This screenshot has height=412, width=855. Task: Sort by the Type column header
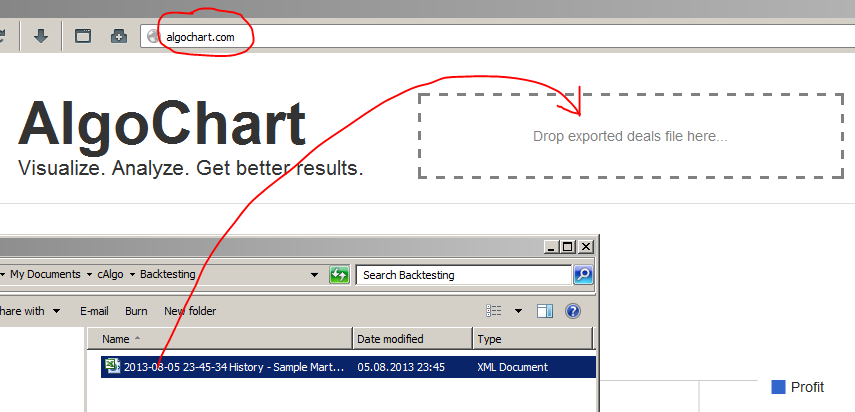coord(533,338)
